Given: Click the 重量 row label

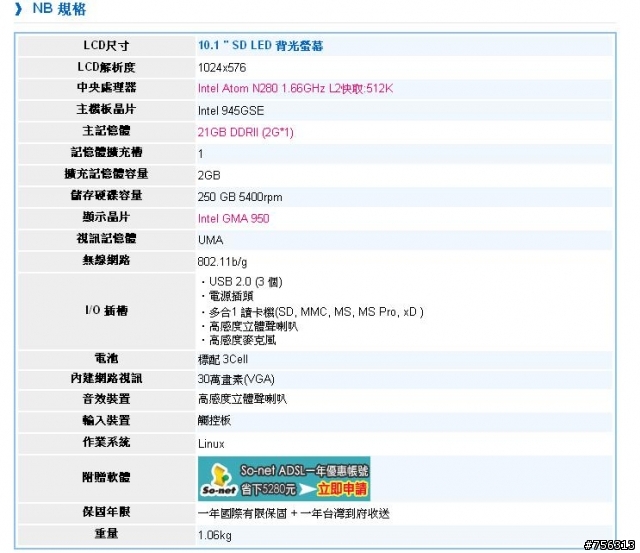Looking at the screenshot, I should click(107, 533).
